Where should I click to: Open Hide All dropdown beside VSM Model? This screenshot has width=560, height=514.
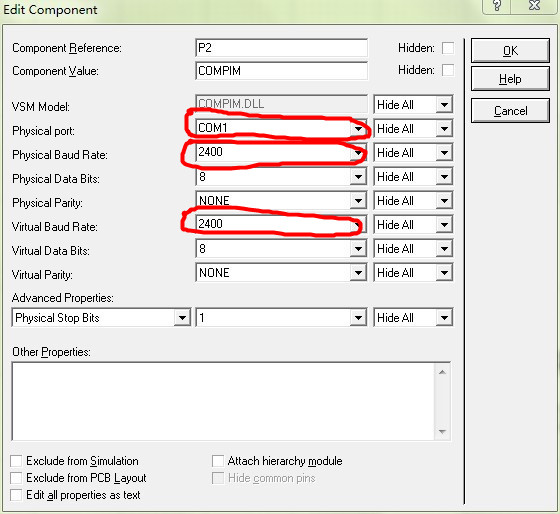pos(444,105)
